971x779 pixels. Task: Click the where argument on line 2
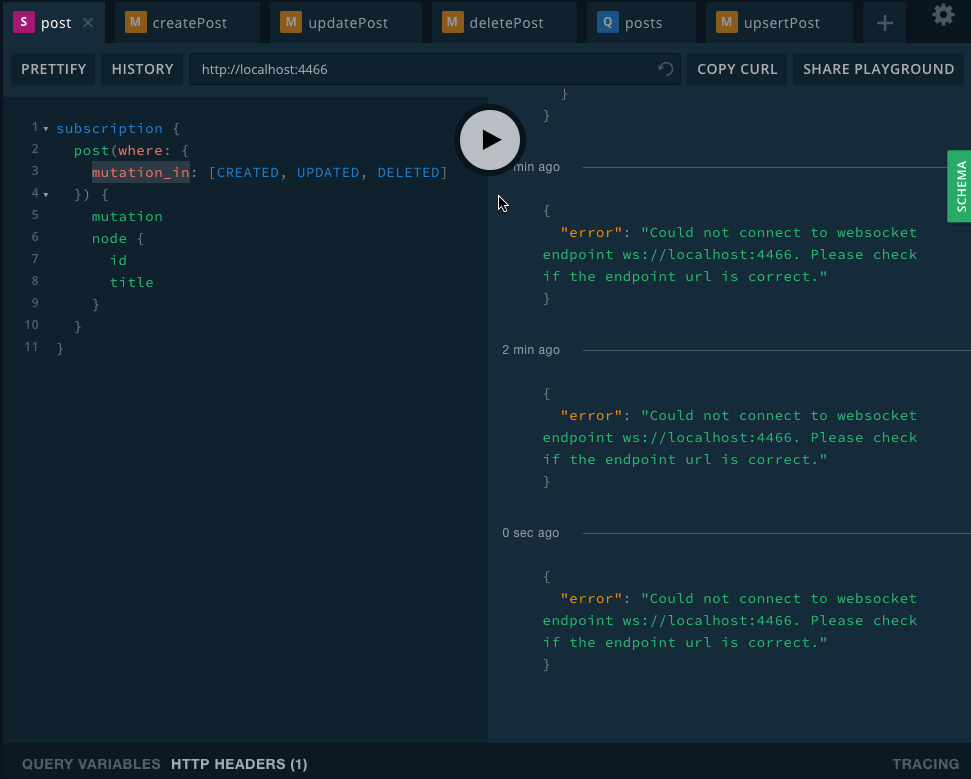point(141,150)
